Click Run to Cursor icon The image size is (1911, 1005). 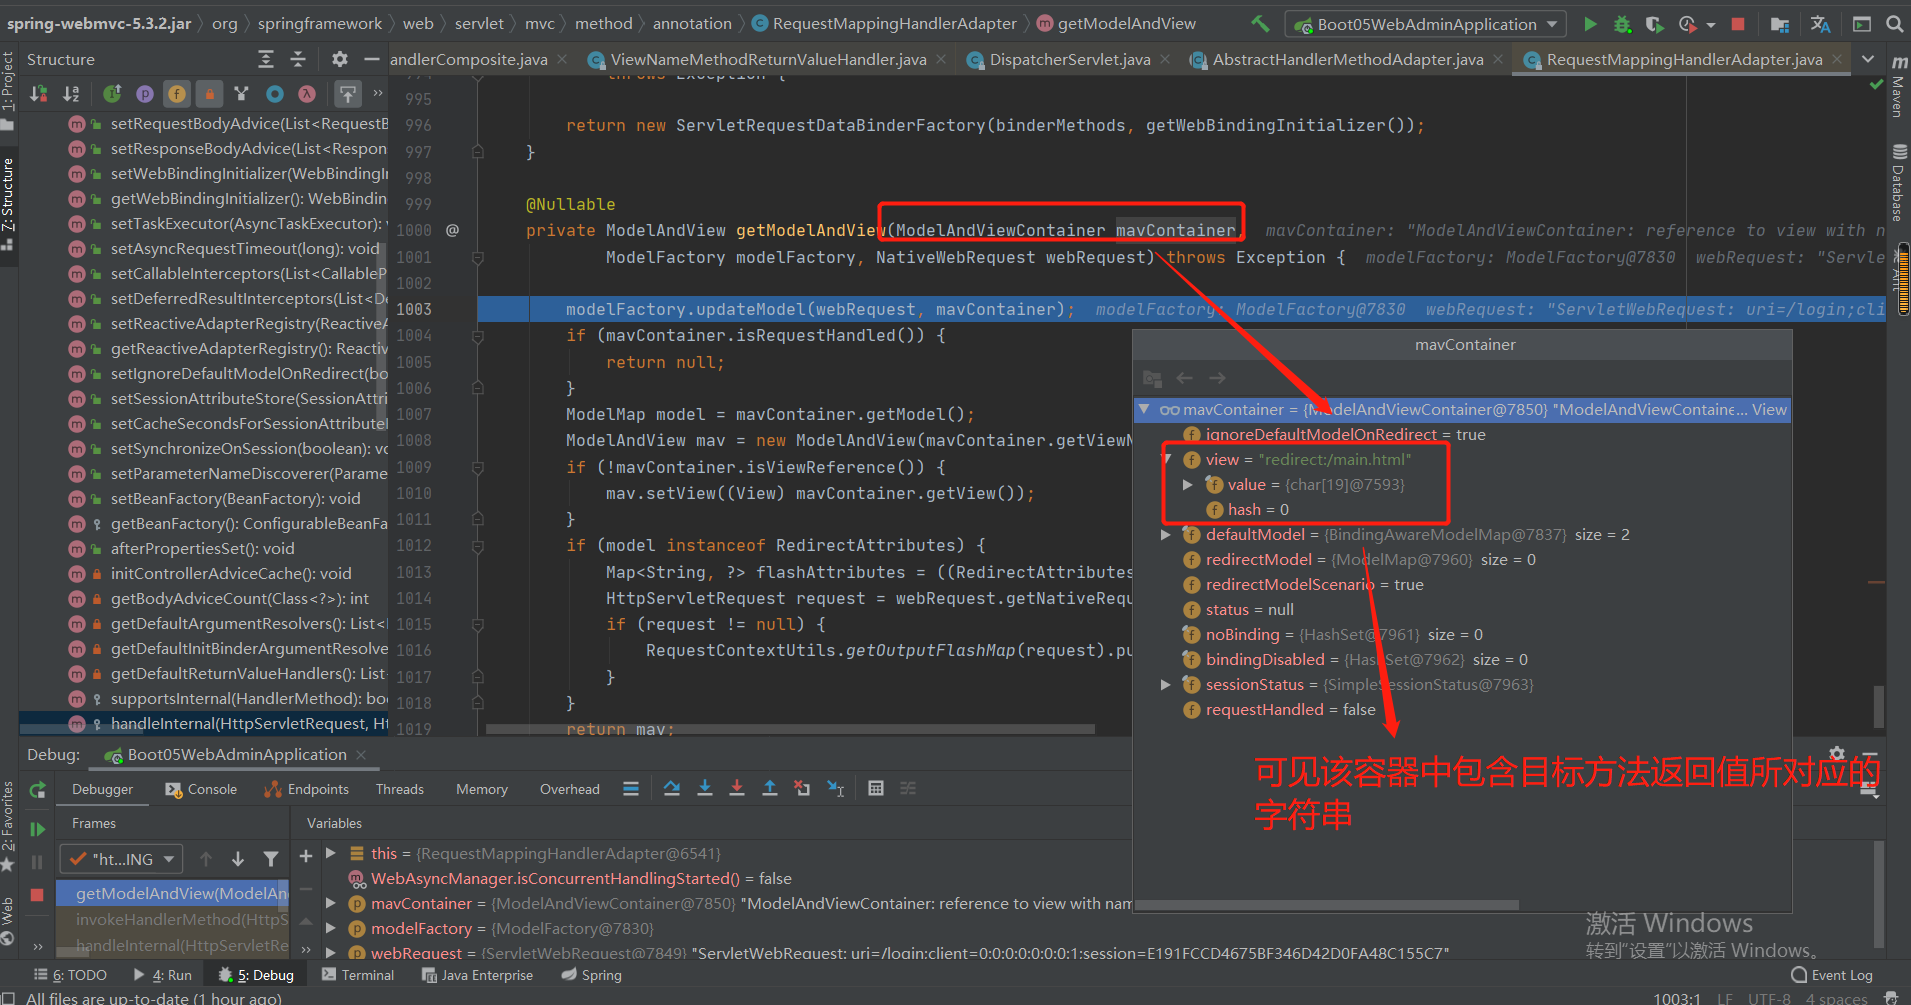836,788
